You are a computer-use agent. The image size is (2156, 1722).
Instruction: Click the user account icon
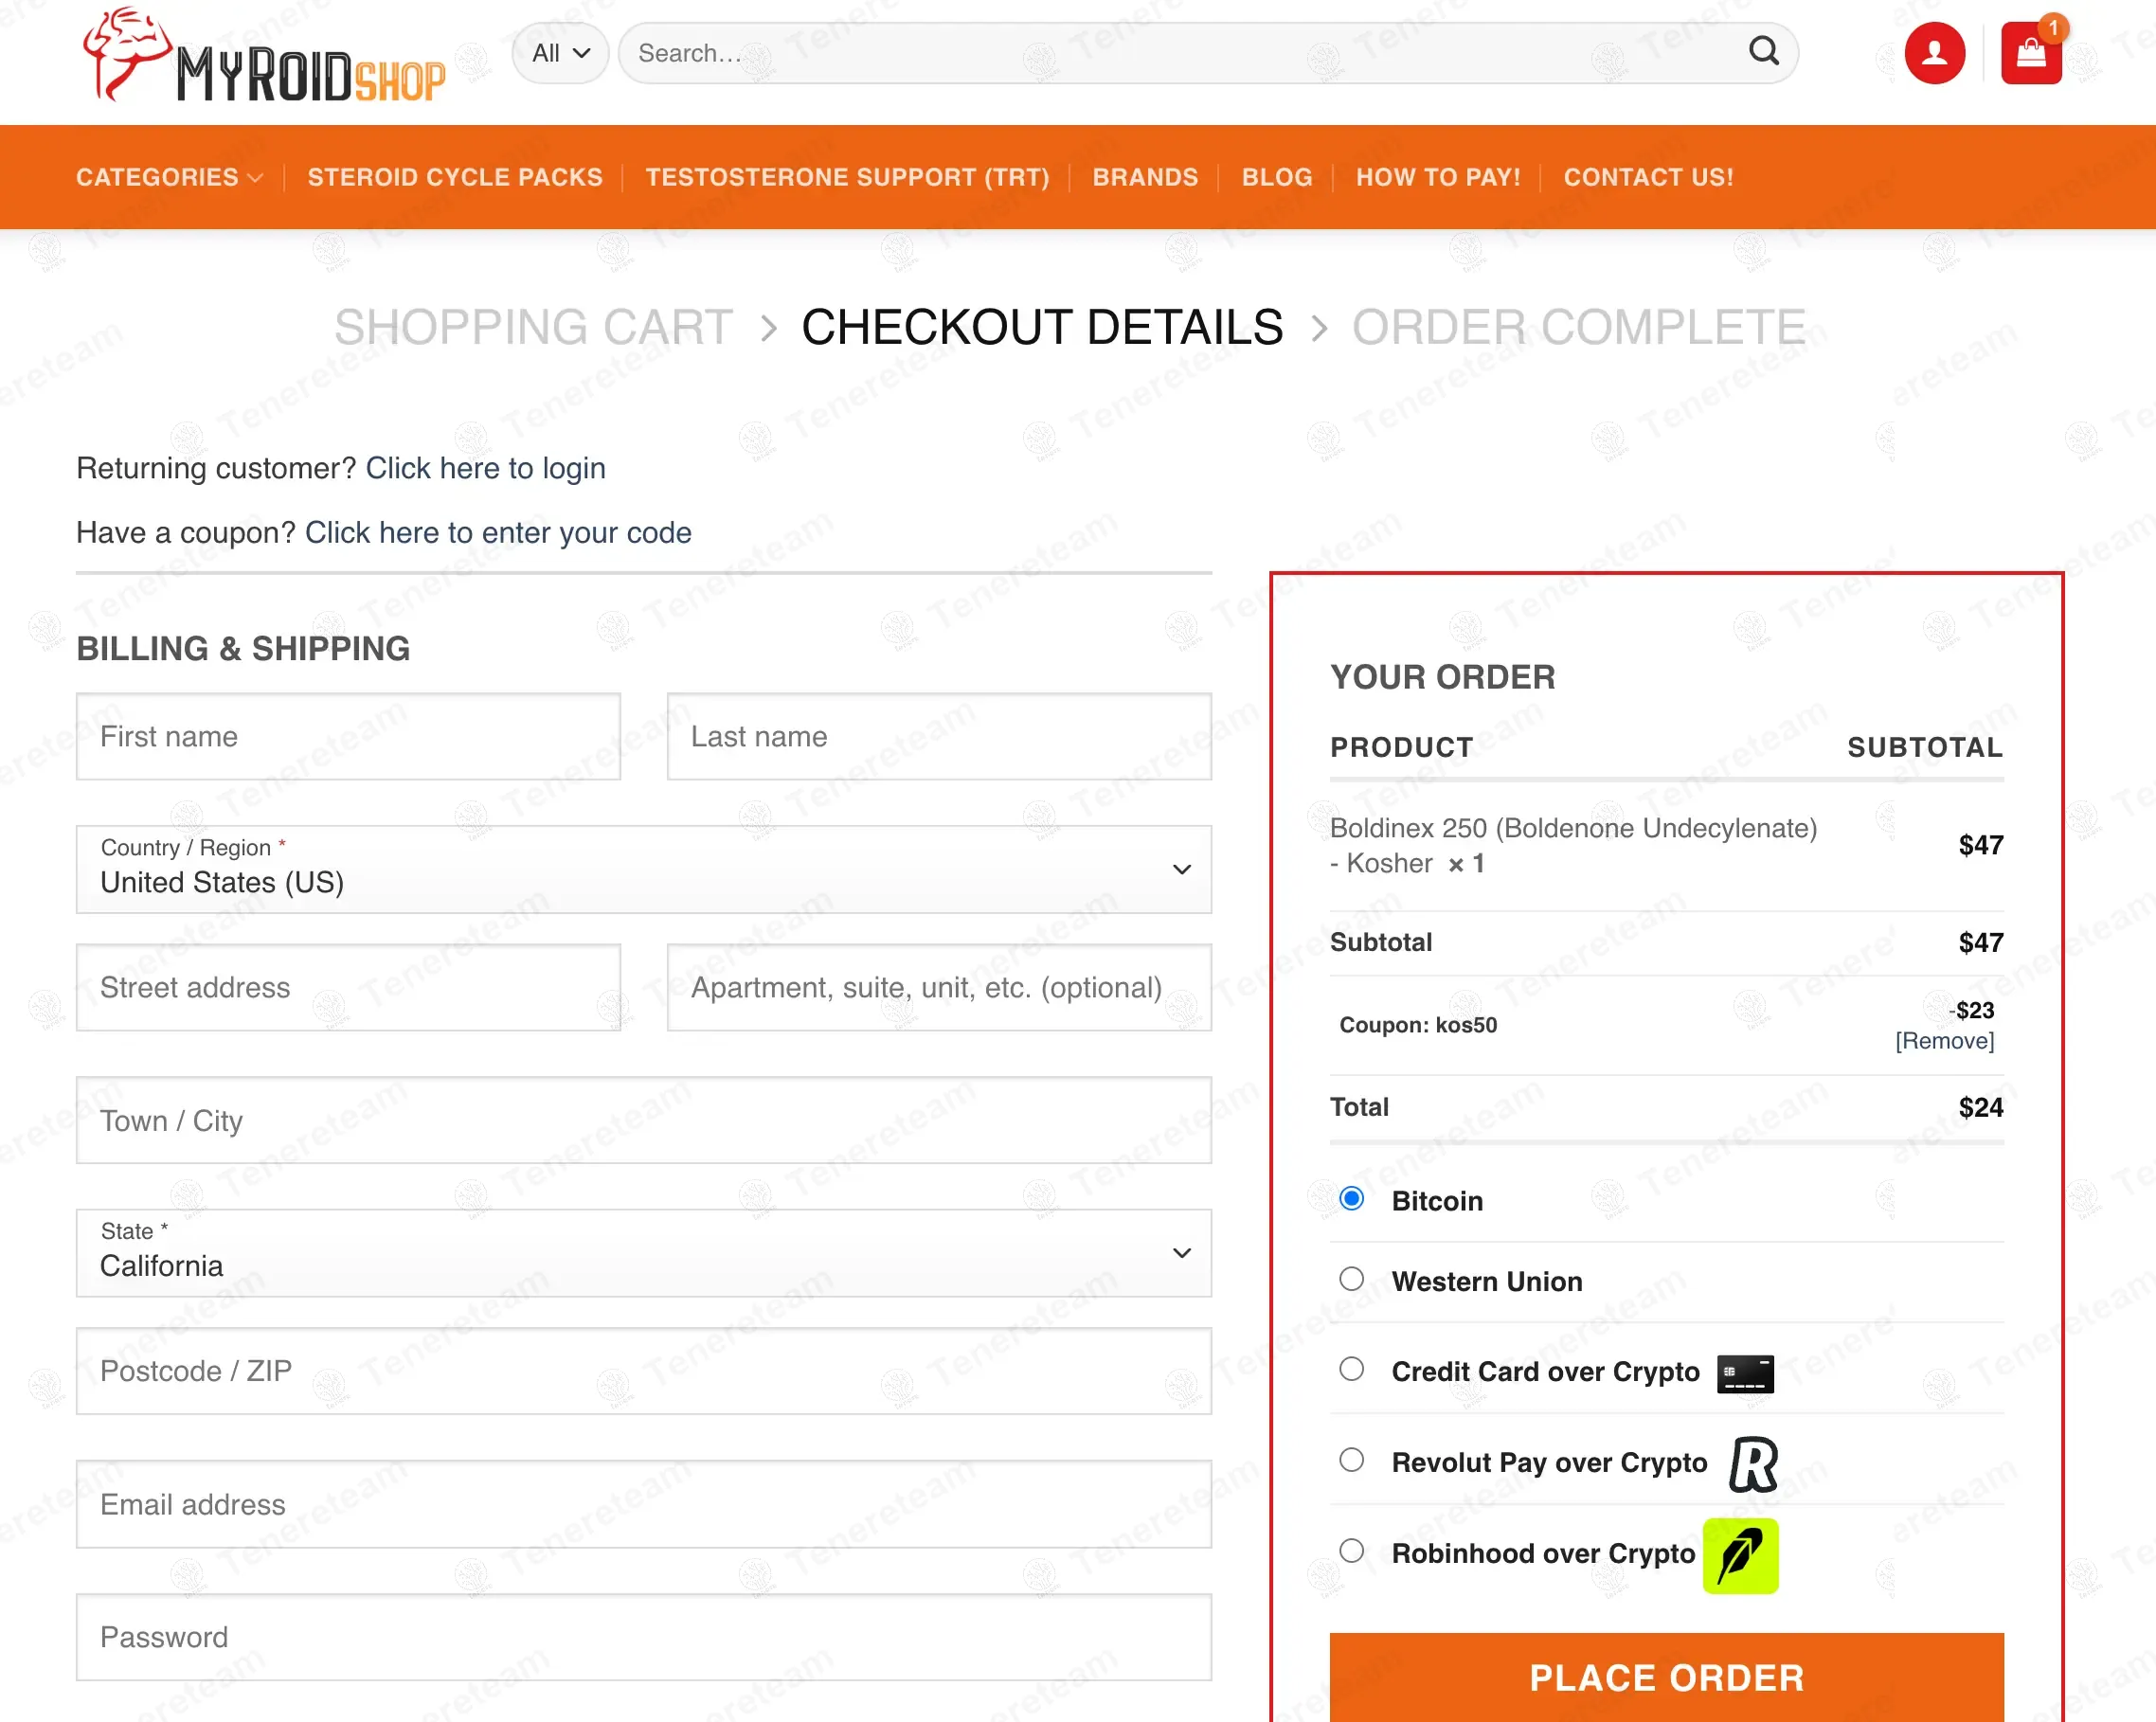point(1934,53)
